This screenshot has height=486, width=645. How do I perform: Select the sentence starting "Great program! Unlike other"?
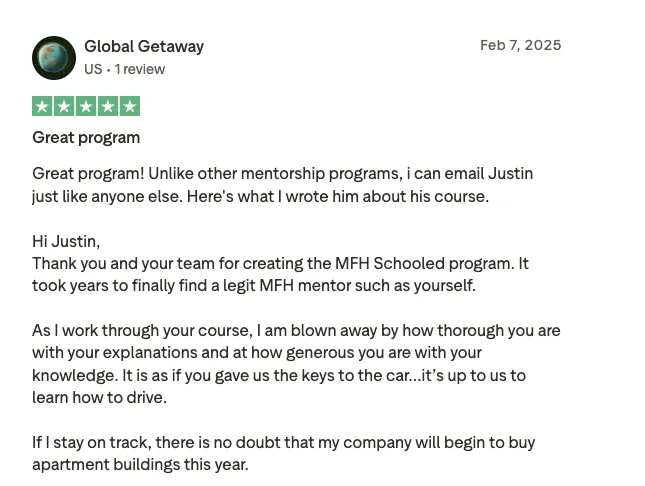283,174
